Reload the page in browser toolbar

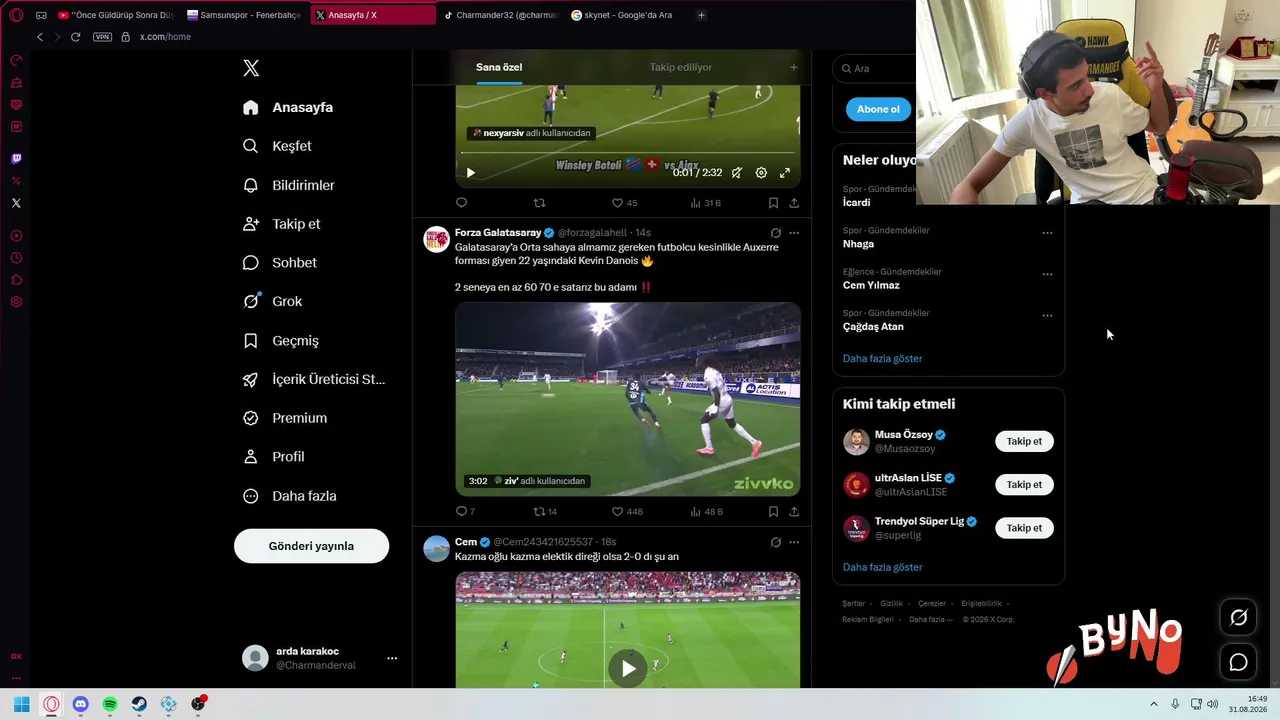[75, 37]
